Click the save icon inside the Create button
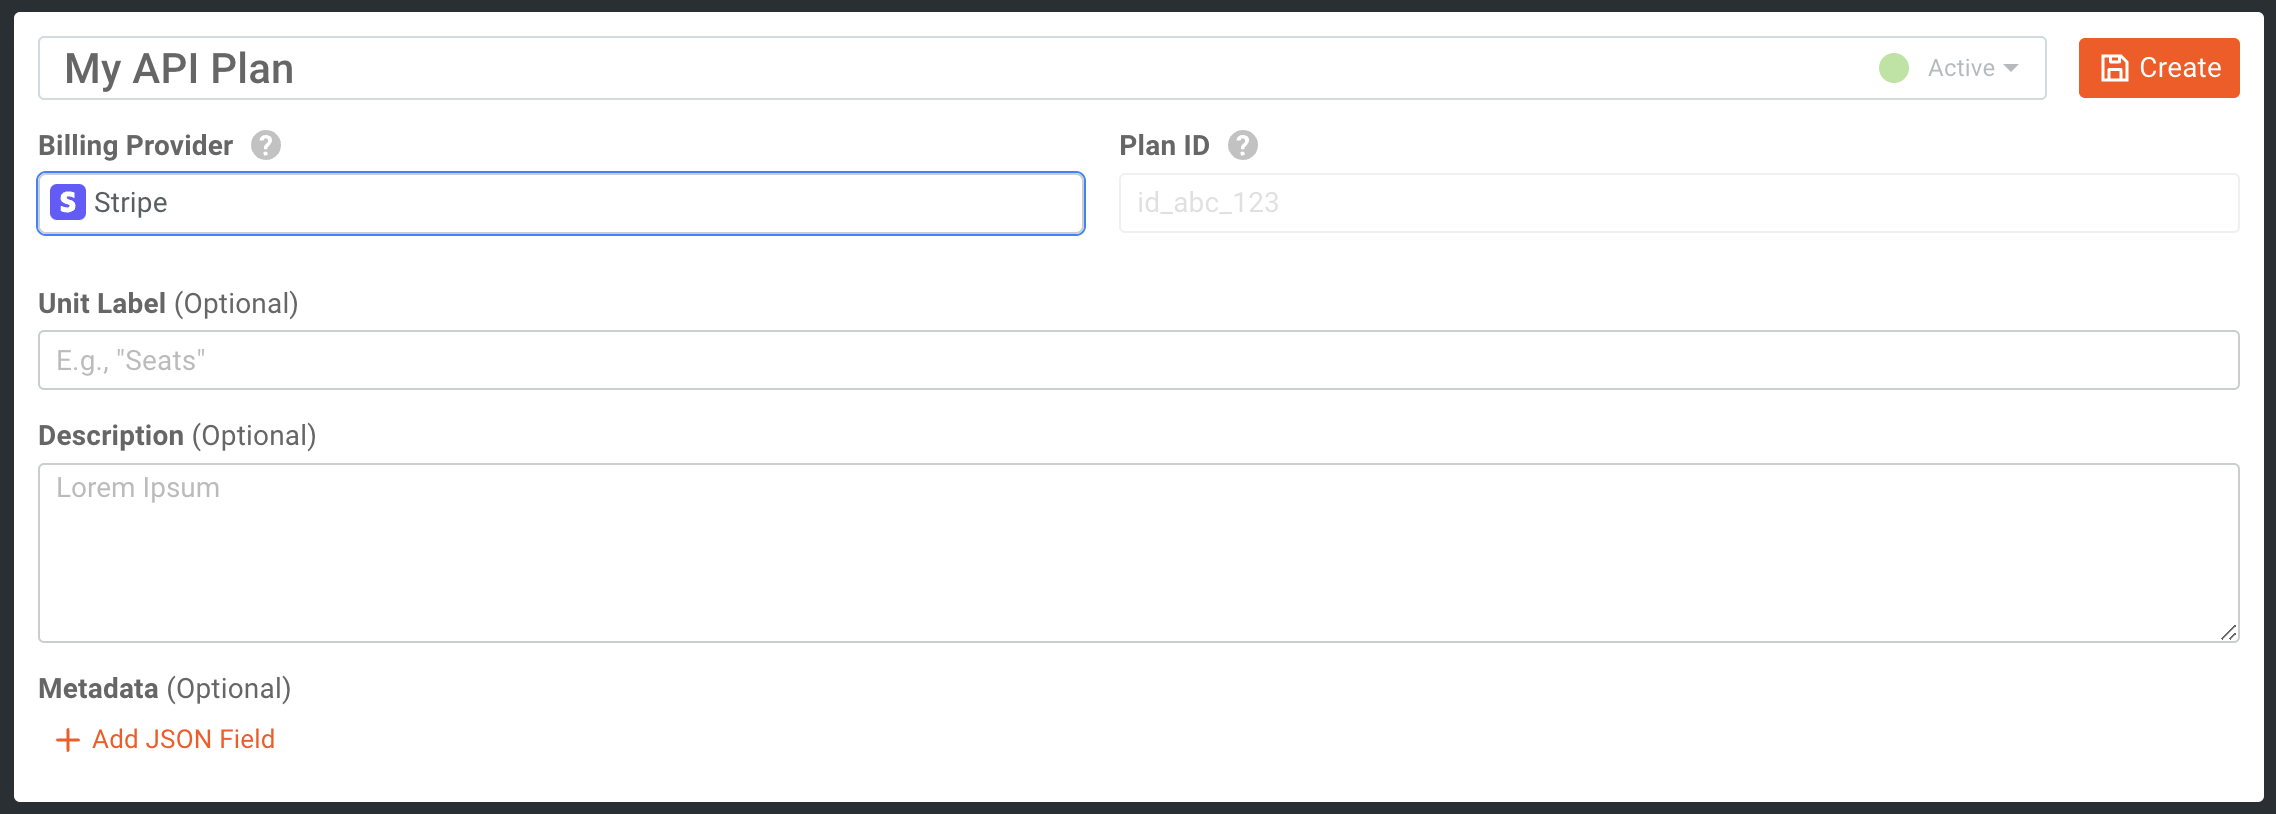The height and width of the screenshot is (814, 2276). 2113,67
